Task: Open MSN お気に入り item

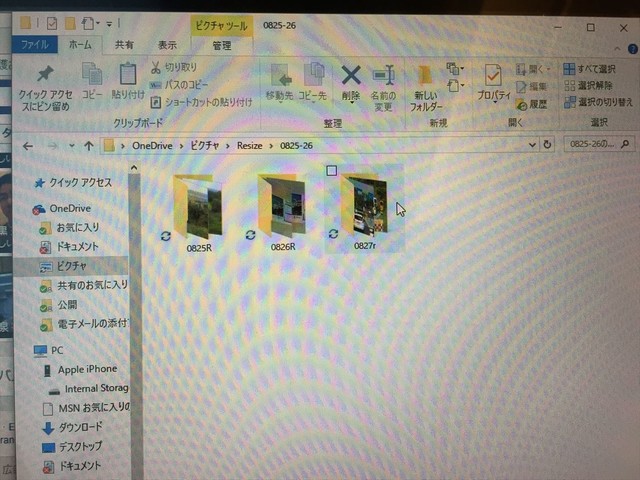Action: [x=87, y=407]
